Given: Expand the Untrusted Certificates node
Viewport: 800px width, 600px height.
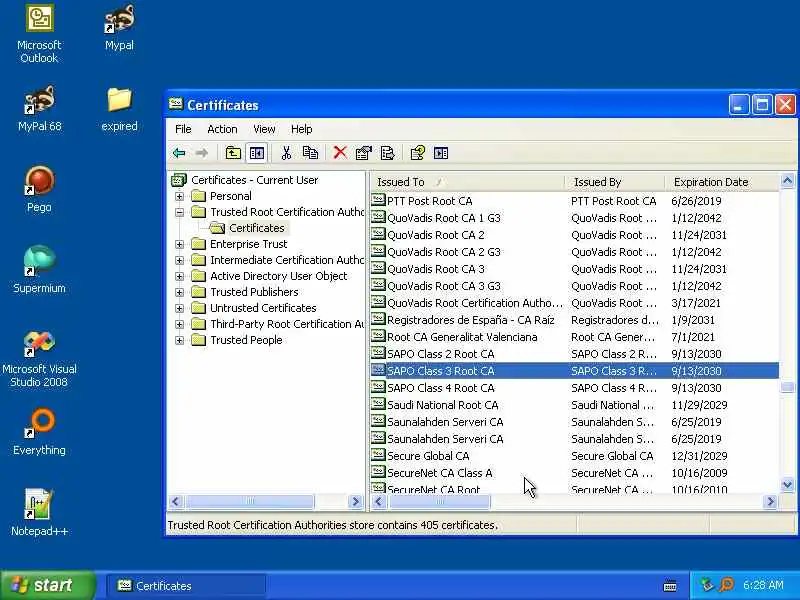Looking at the screenshot, I should [x=180, y=308].
